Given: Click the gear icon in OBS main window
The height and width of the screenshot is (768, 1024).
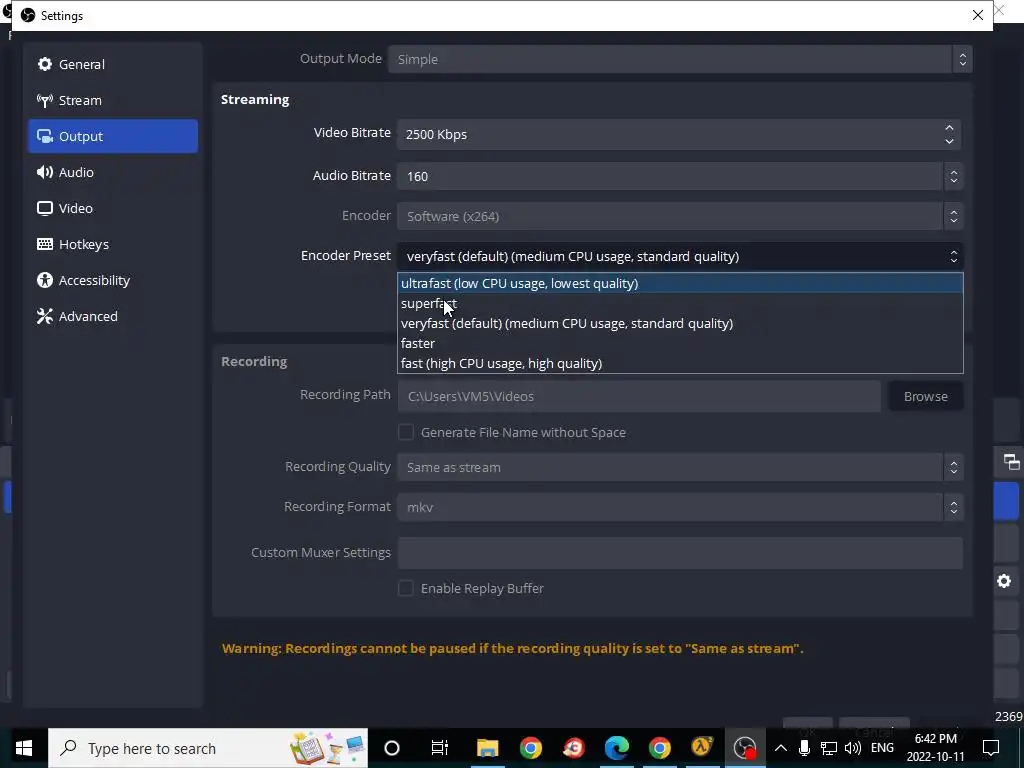Looking at the screenshot, I should tap(1004, 581).
